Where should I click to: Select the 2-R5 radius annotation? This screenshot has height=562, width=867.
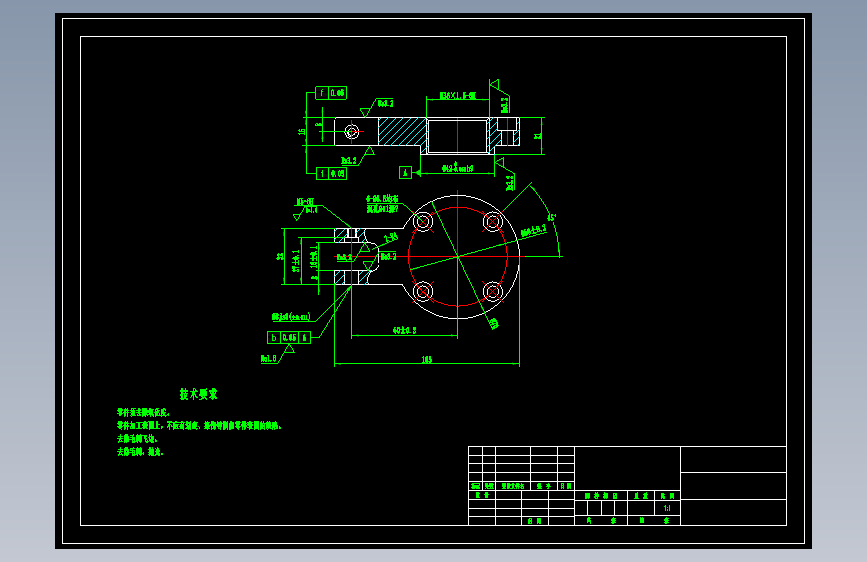pyautogui.click(x=391, y=237)
